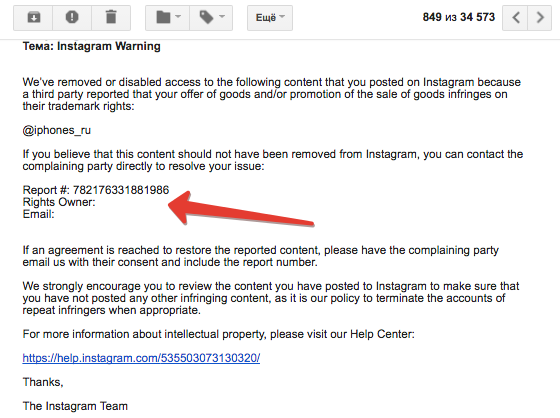
Task: Open the help.instagram.com Help Center link
Action: (141, 358)
